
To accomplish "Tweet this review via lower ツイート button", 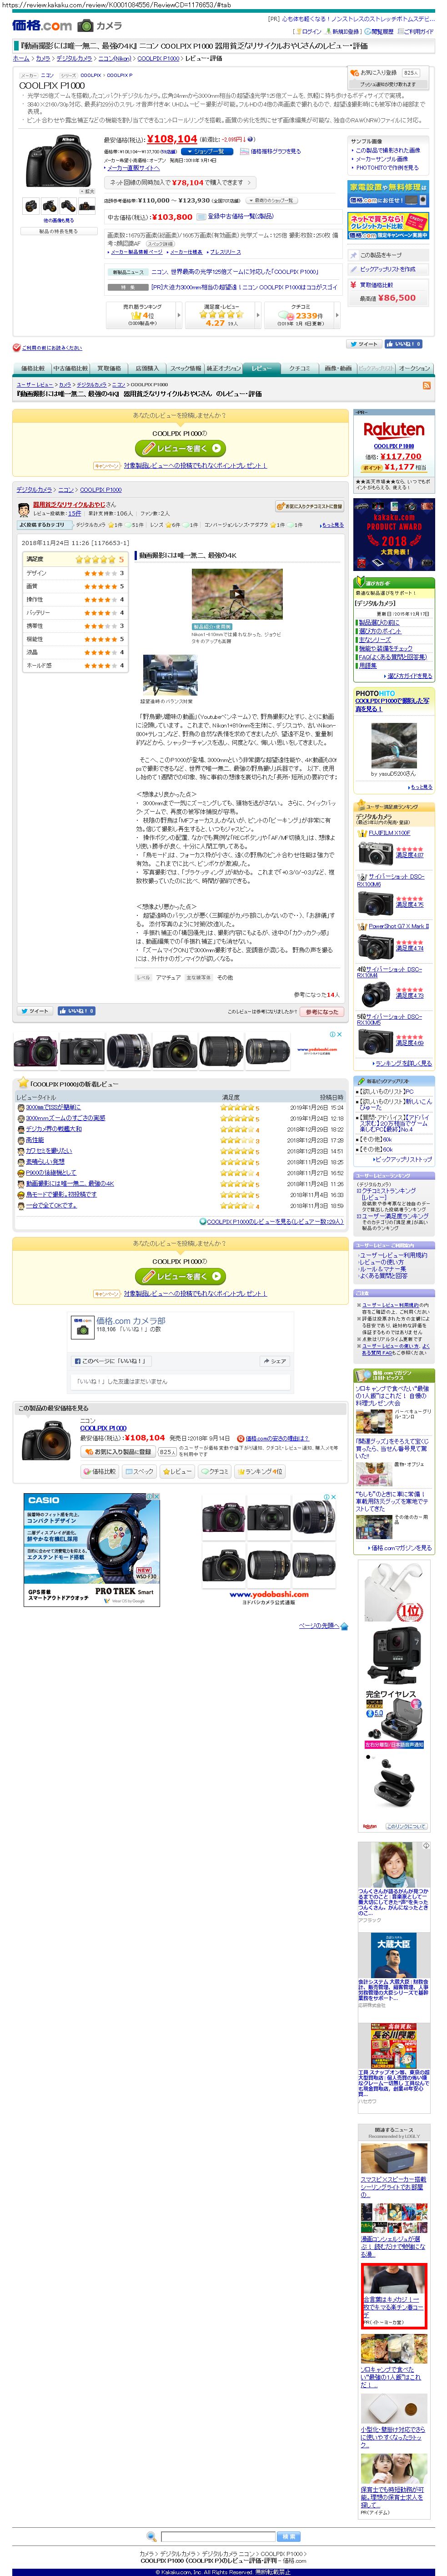I will [34, 1011].
